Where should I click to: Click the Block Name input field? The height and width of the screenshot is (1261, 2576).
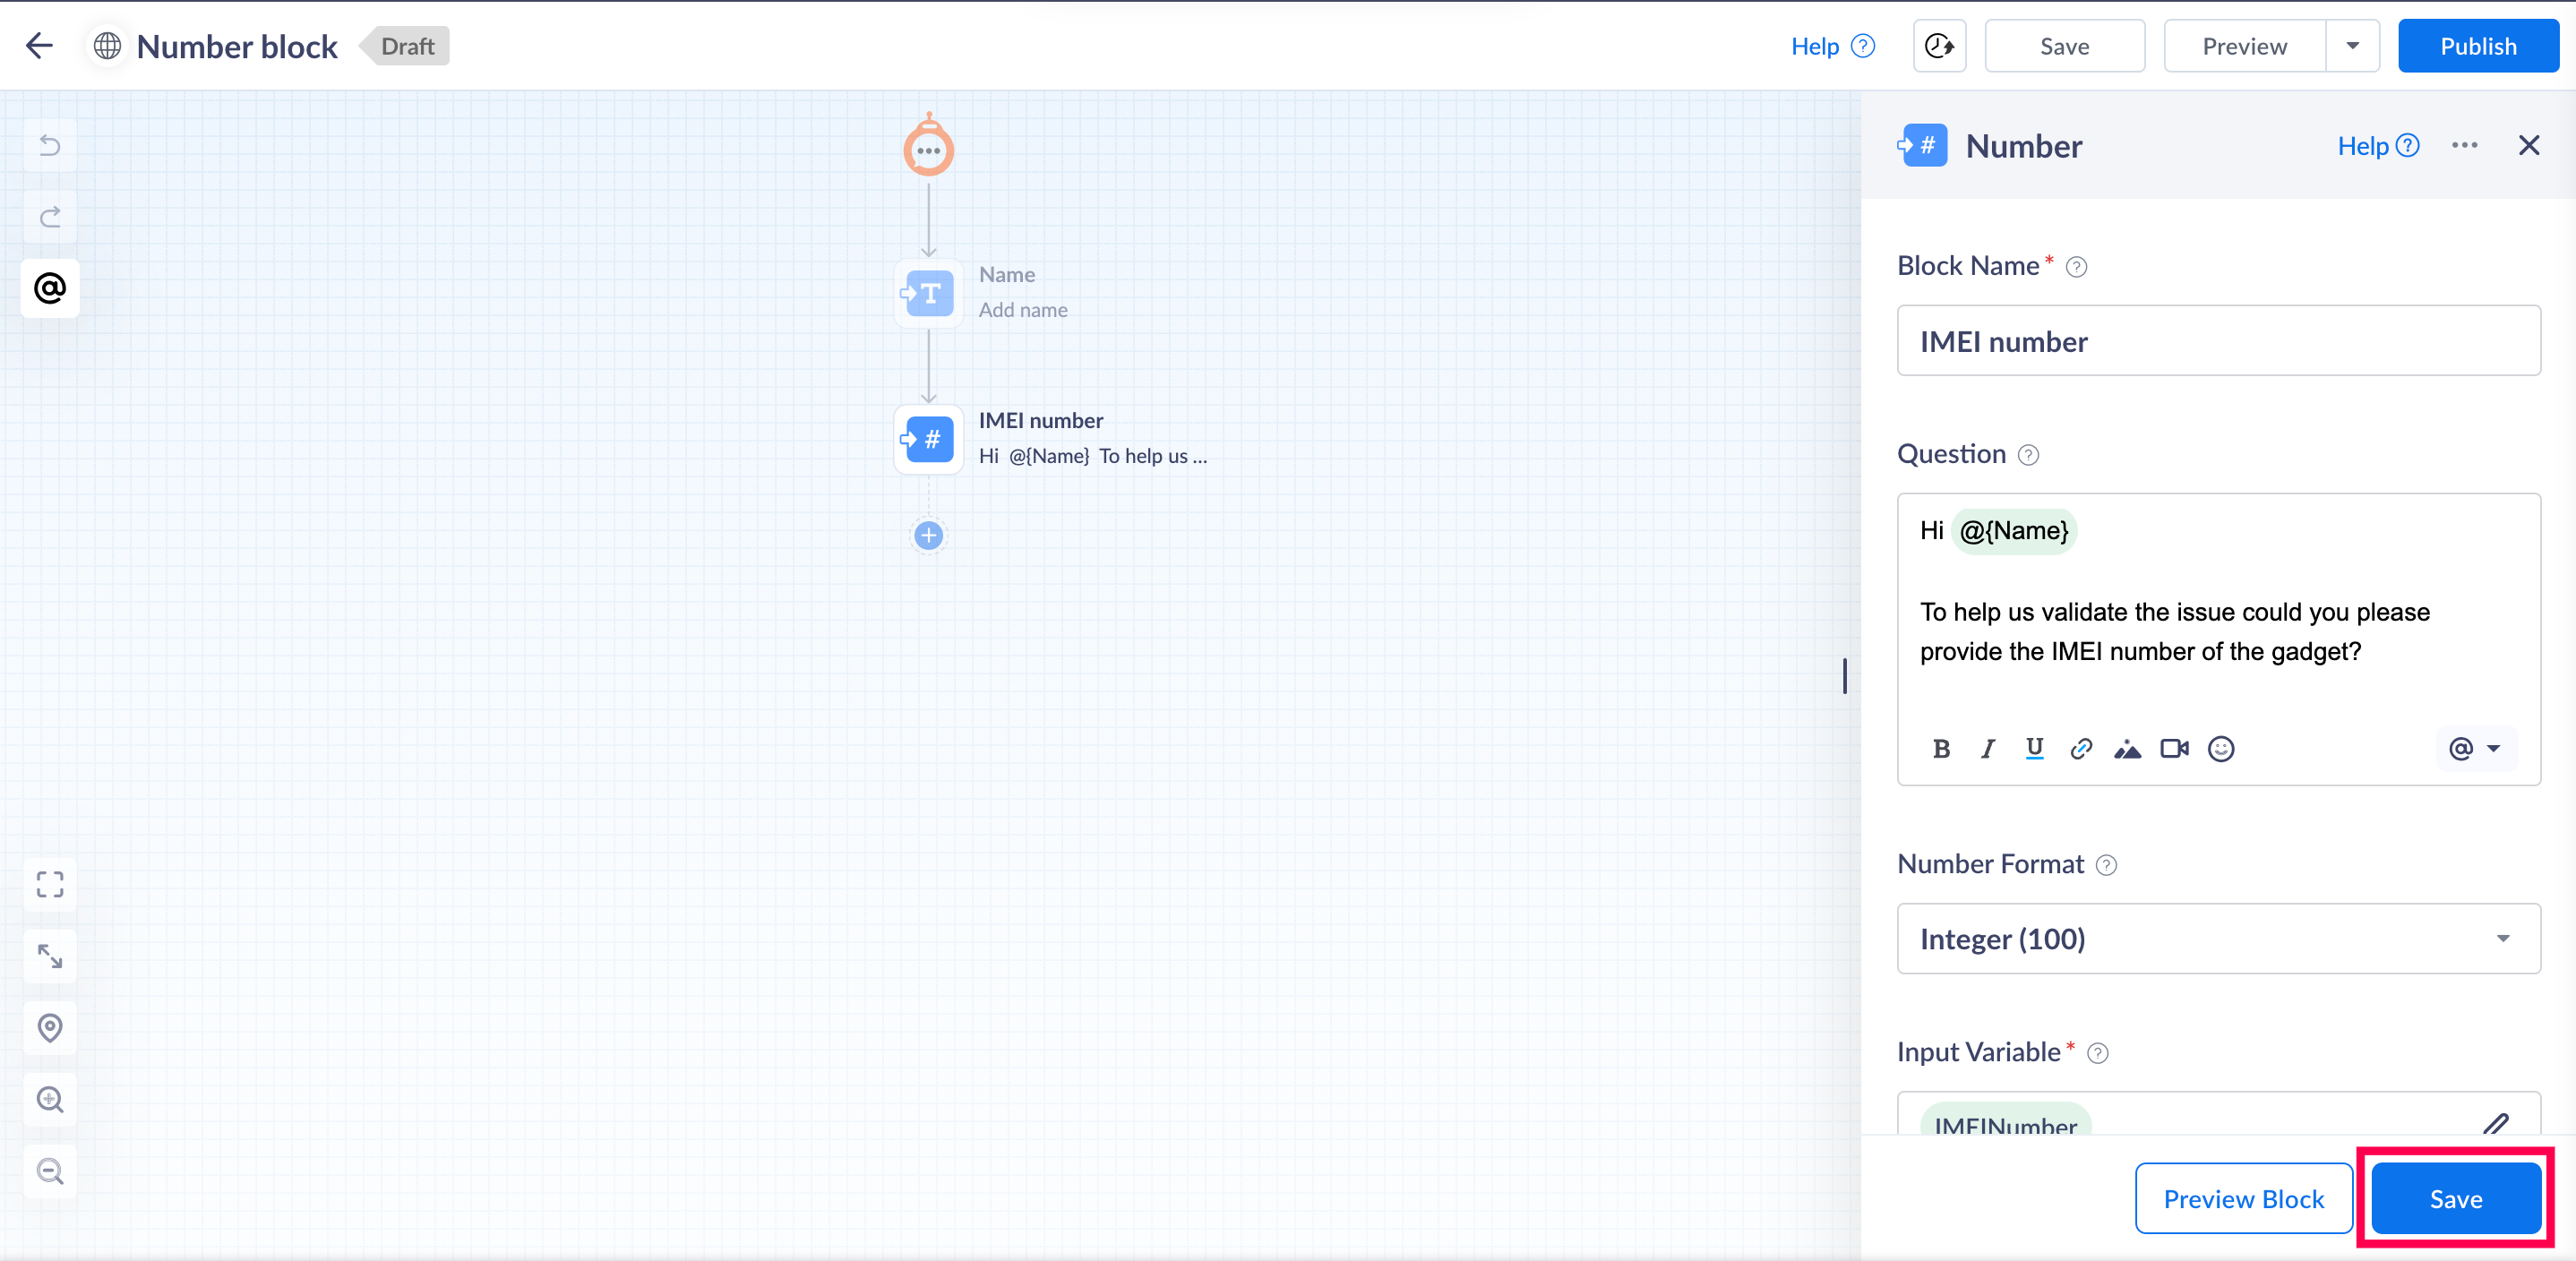coord(2218,342)
